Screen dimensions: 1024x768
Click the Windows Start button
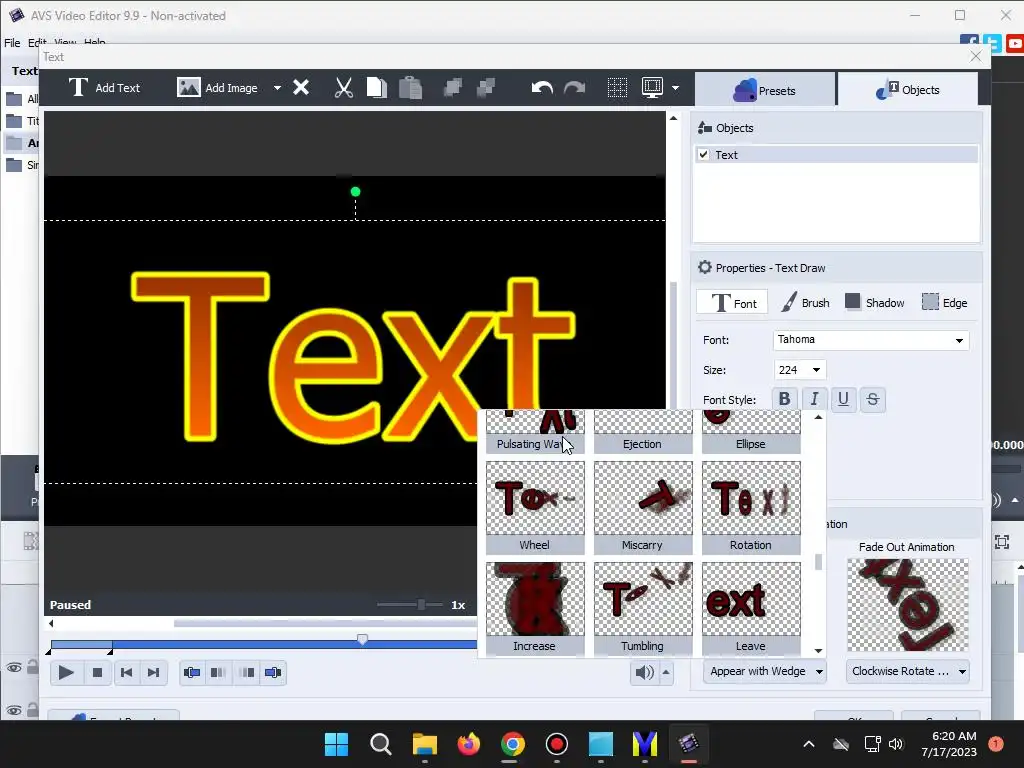336,744
